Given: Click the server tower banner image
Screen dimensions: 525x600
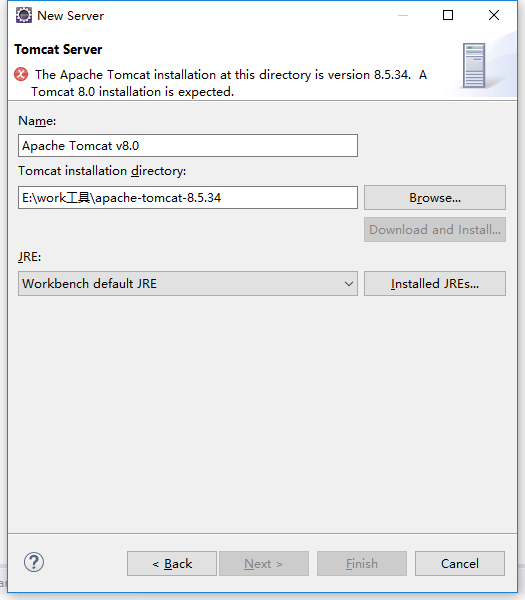Looking at the screenshot, I should tap(474, 65).
